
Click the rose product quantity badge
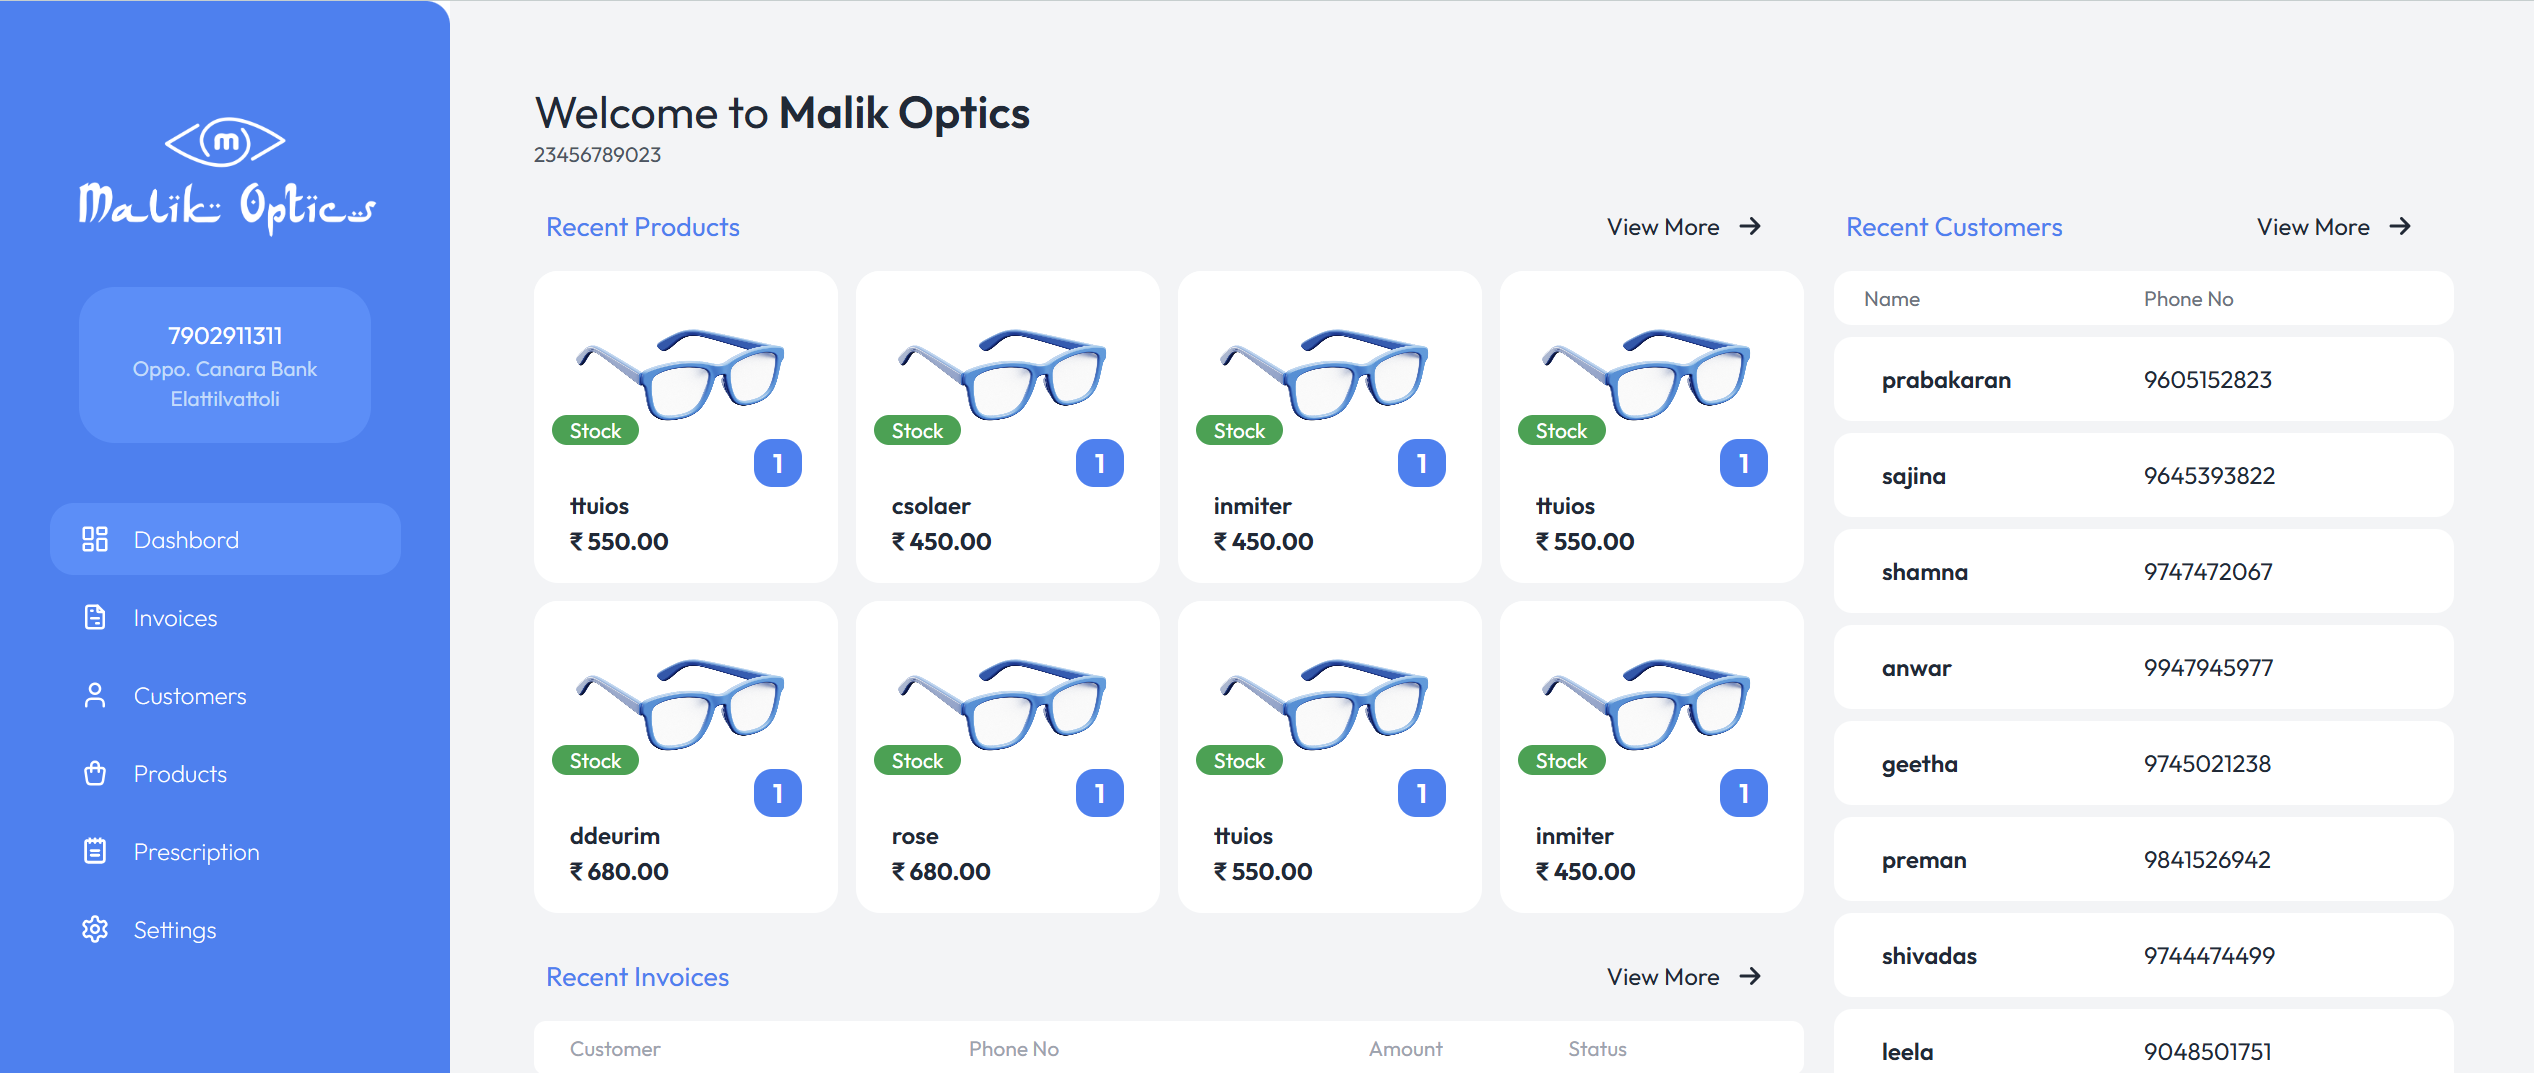point(1100,793)
